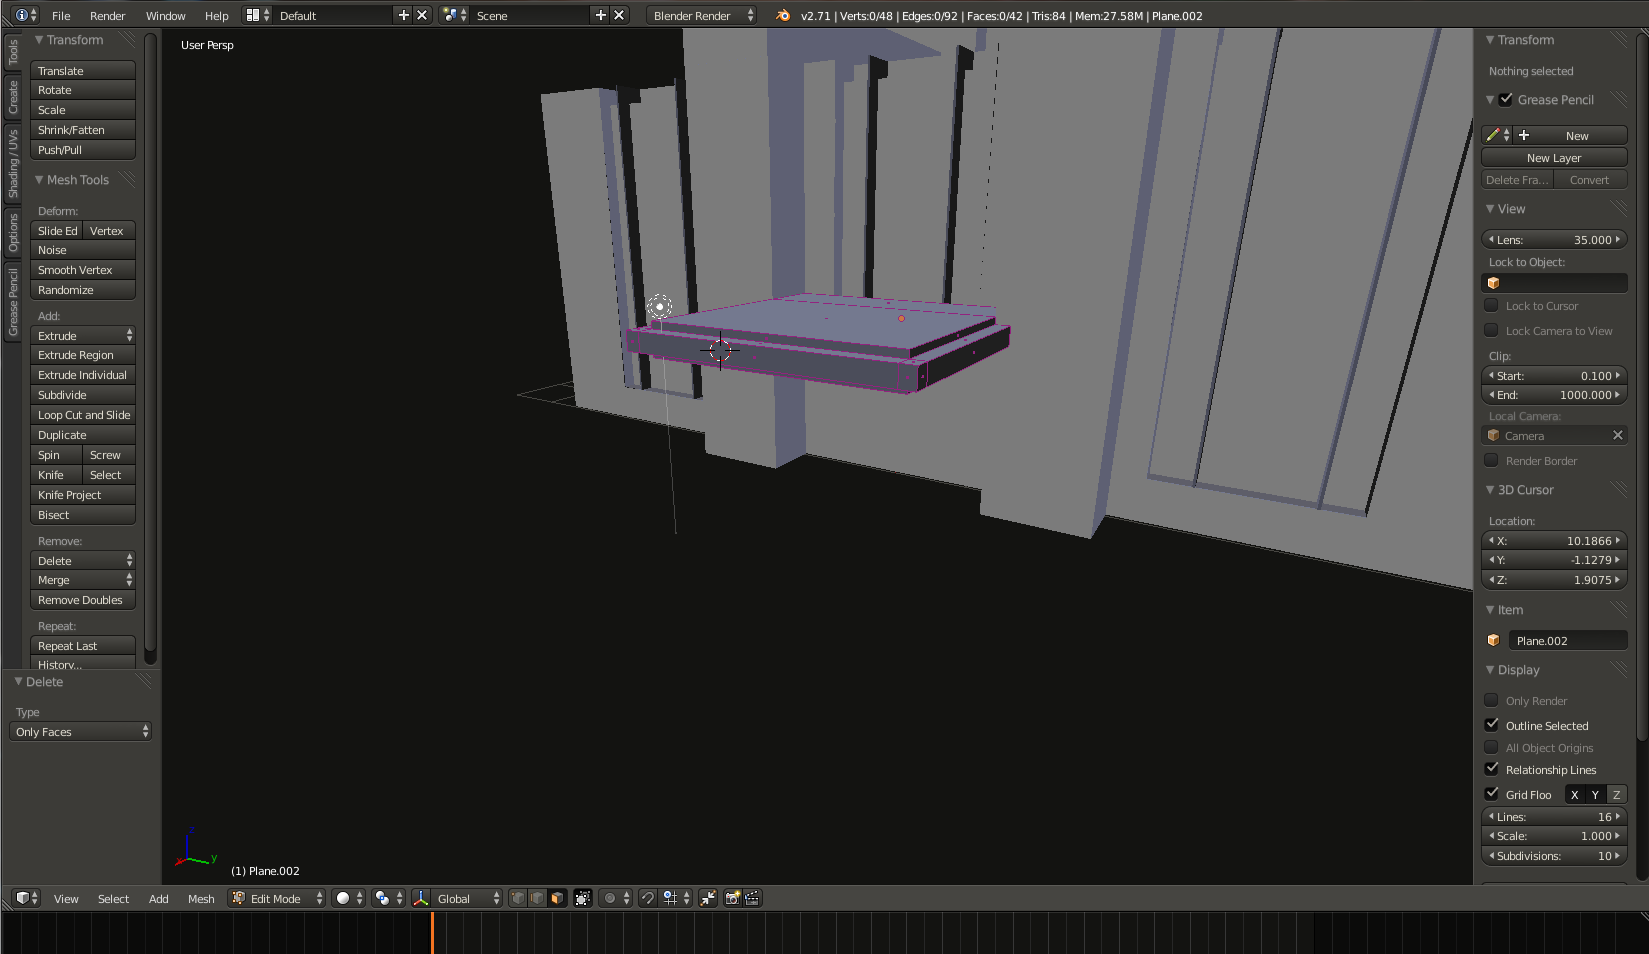Click the Loop Cut and Slide button
Screen dimensions: 1649x954
click(x=83, y=415)
